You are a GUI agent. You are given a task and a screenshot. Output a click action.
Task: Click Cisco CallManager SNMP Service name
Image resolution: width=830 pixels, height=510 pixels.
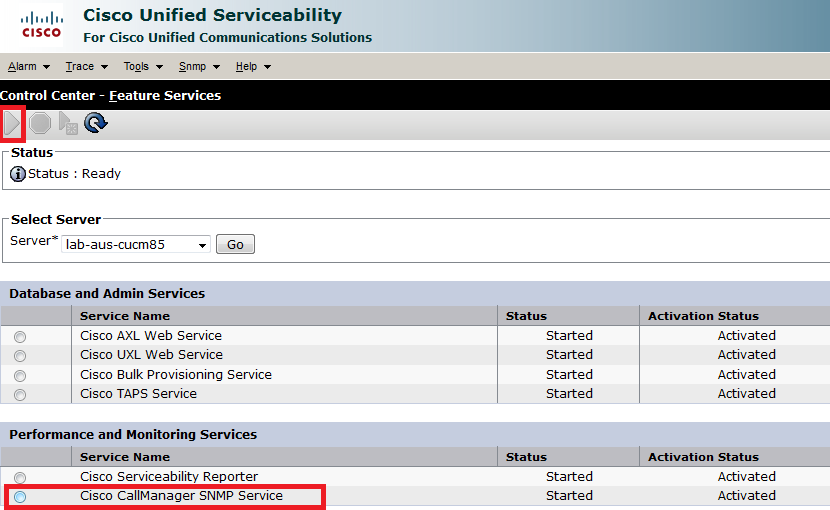coord(182,496)
